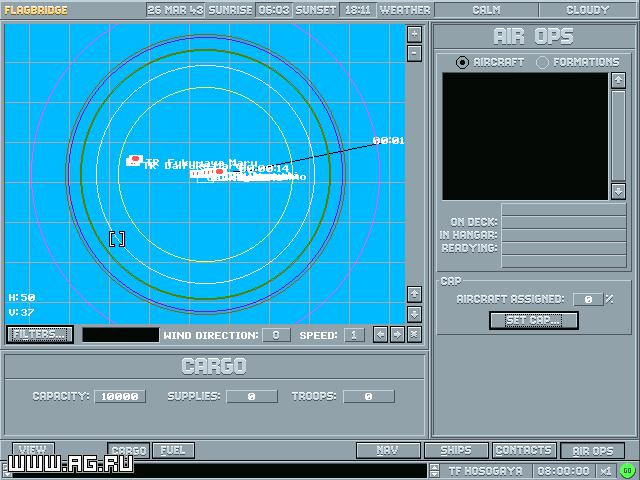The height and width of the screenshot is (480, 640).
Task: Click aircraft list scroll up arrow
Action: tap(618, 80)
